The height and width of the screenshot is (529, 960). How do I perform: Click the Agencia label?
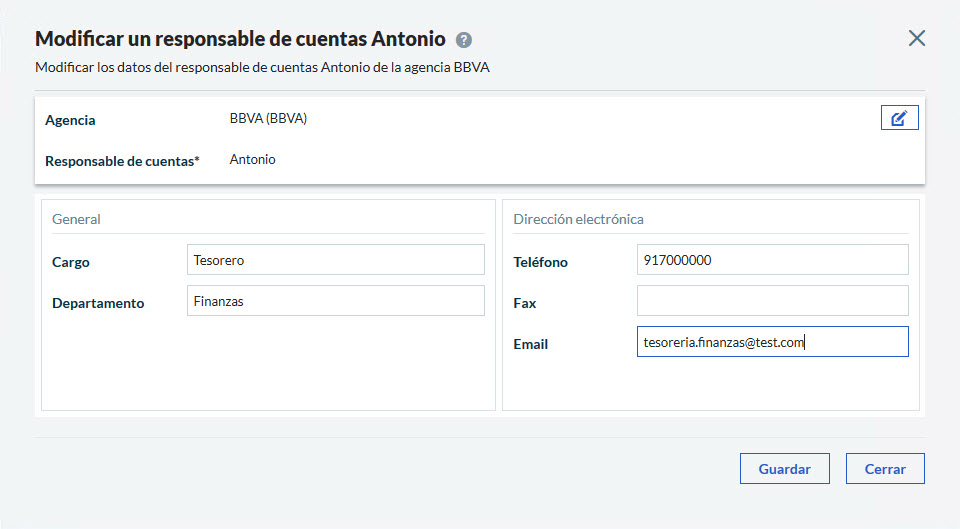(x=70, y=120)
